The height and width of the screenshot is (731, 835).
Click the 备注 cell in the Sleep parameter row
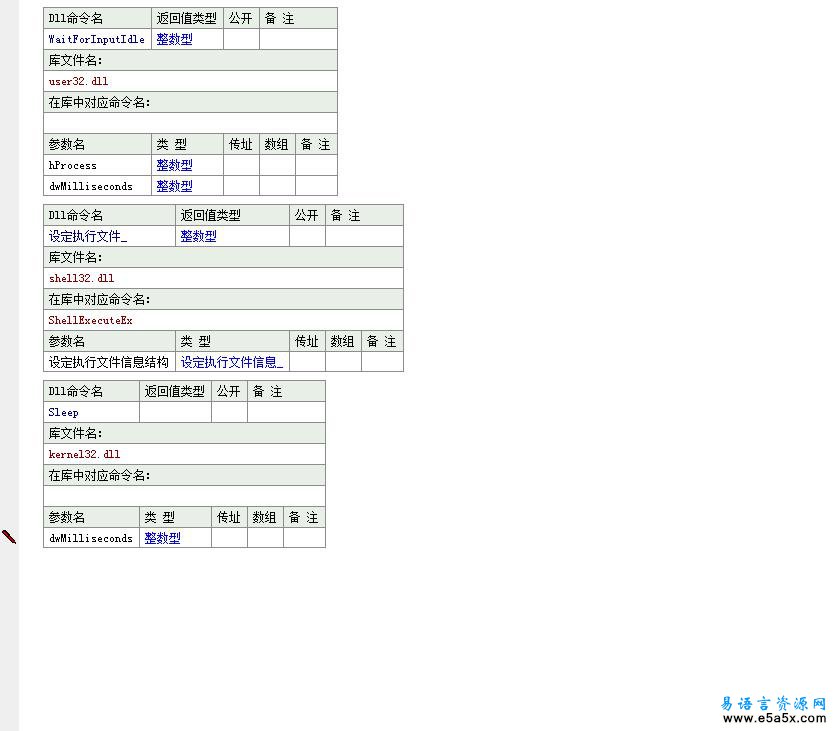(301, 538)
